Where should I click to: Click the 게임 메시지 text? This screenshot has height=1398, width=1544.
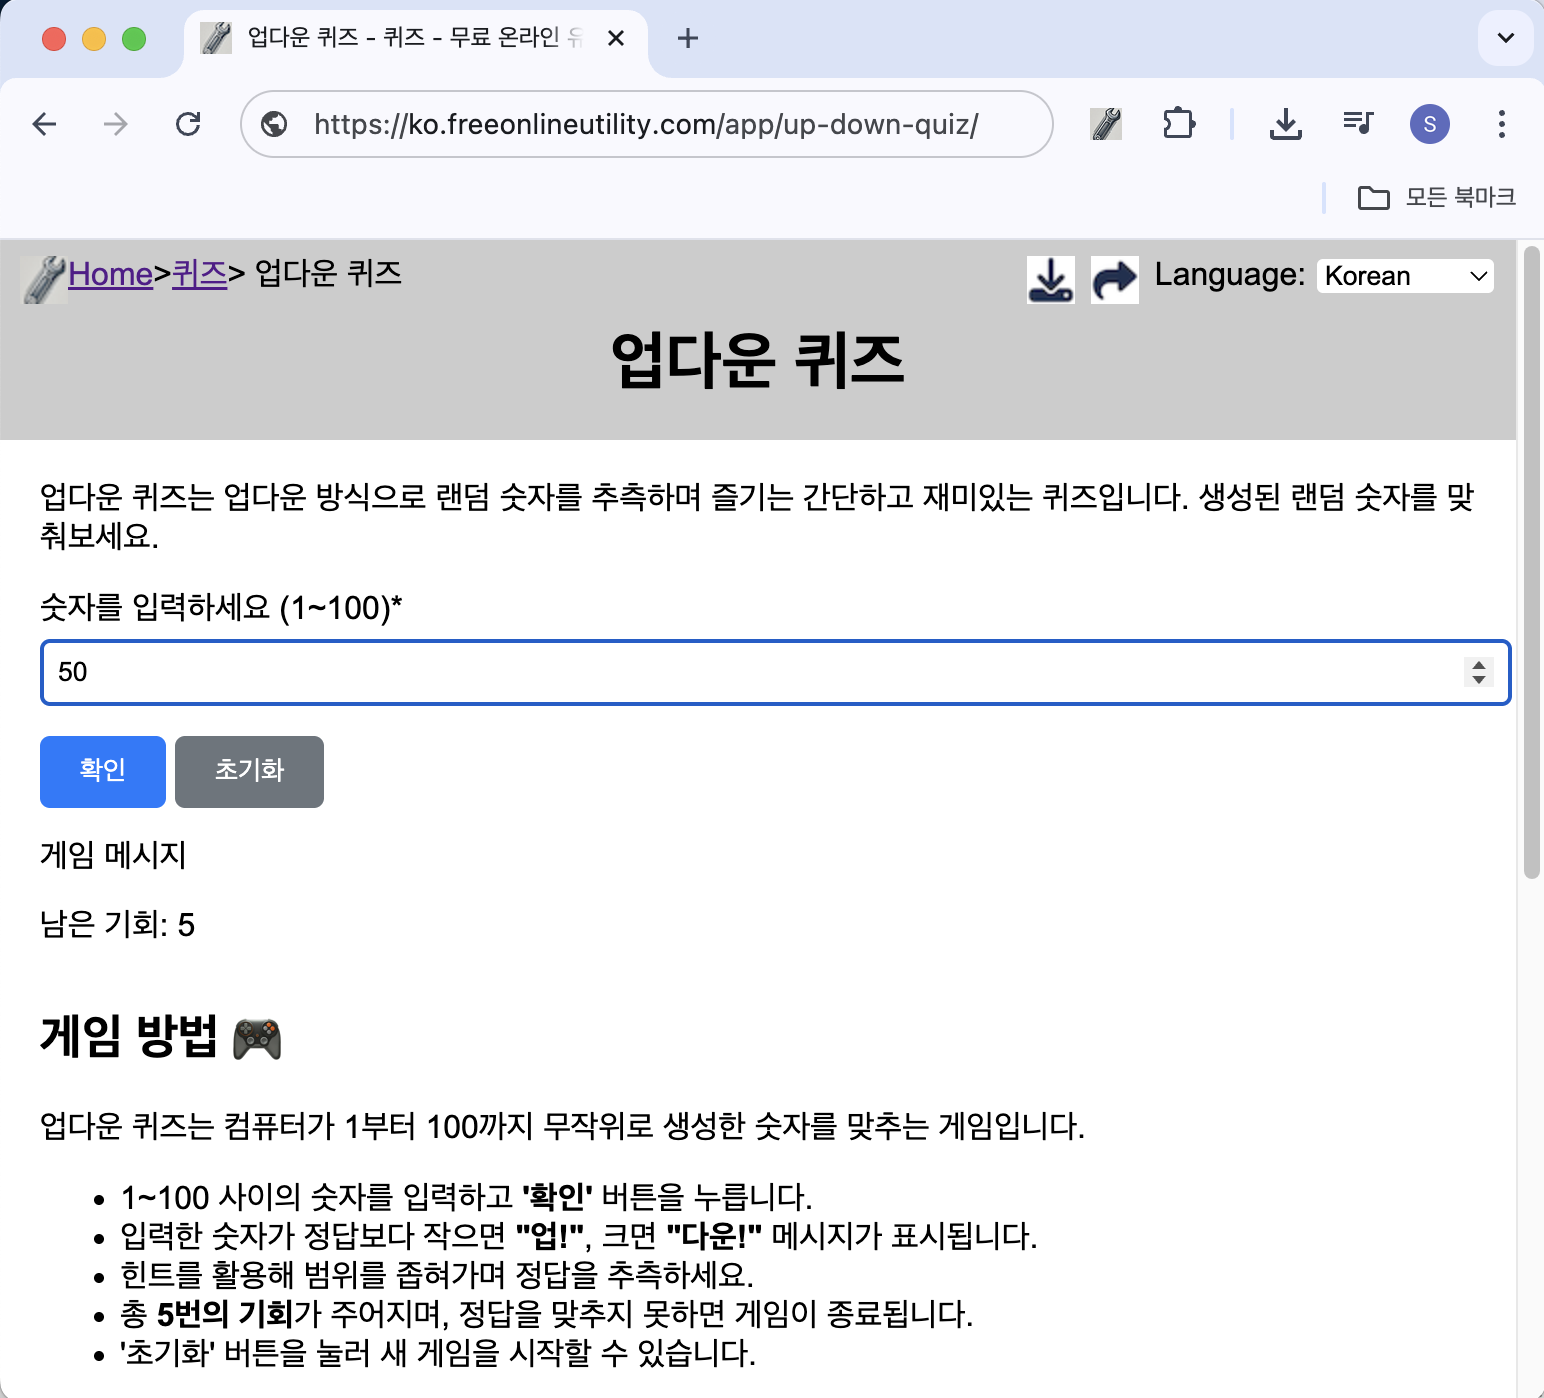(x=113, y=855)
